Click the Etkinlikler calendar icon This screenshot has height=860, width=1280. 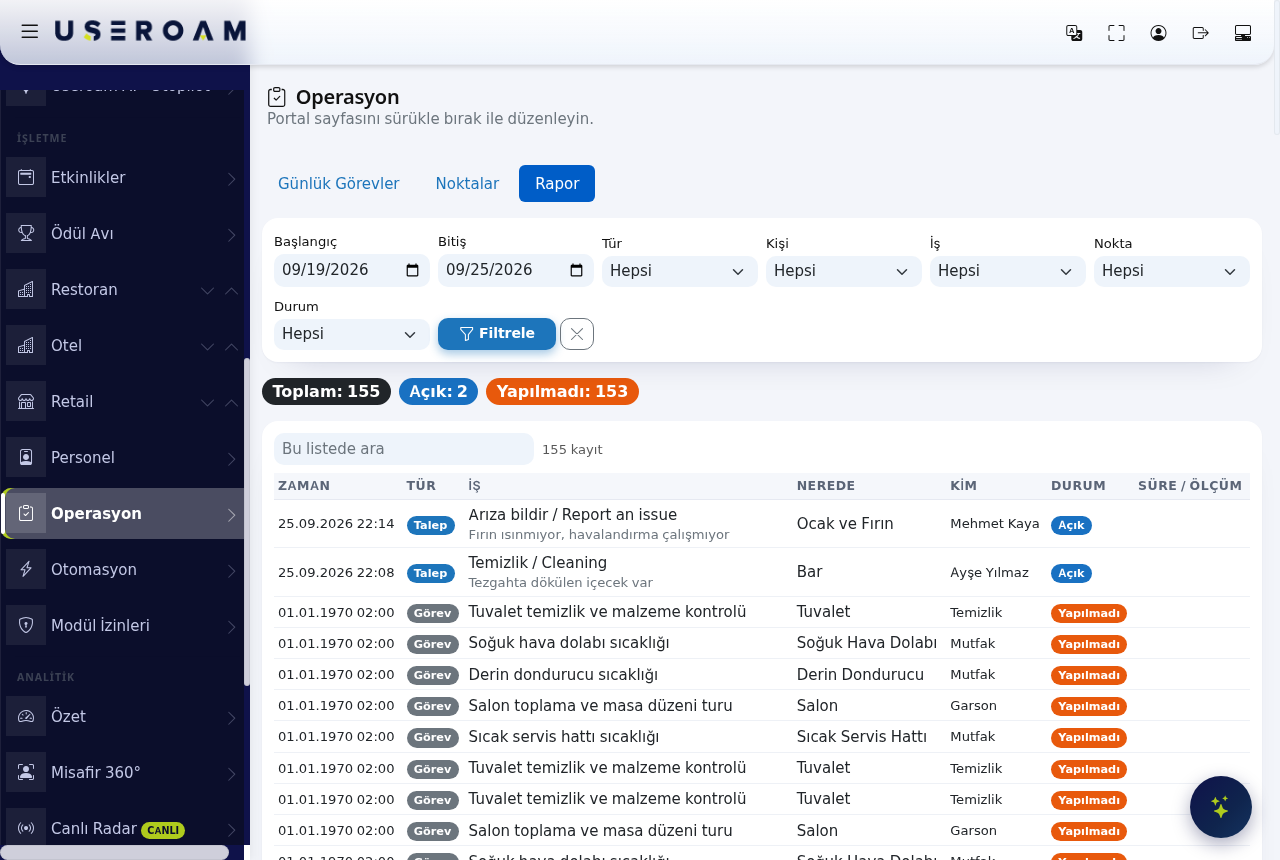[x=26, y=177]
